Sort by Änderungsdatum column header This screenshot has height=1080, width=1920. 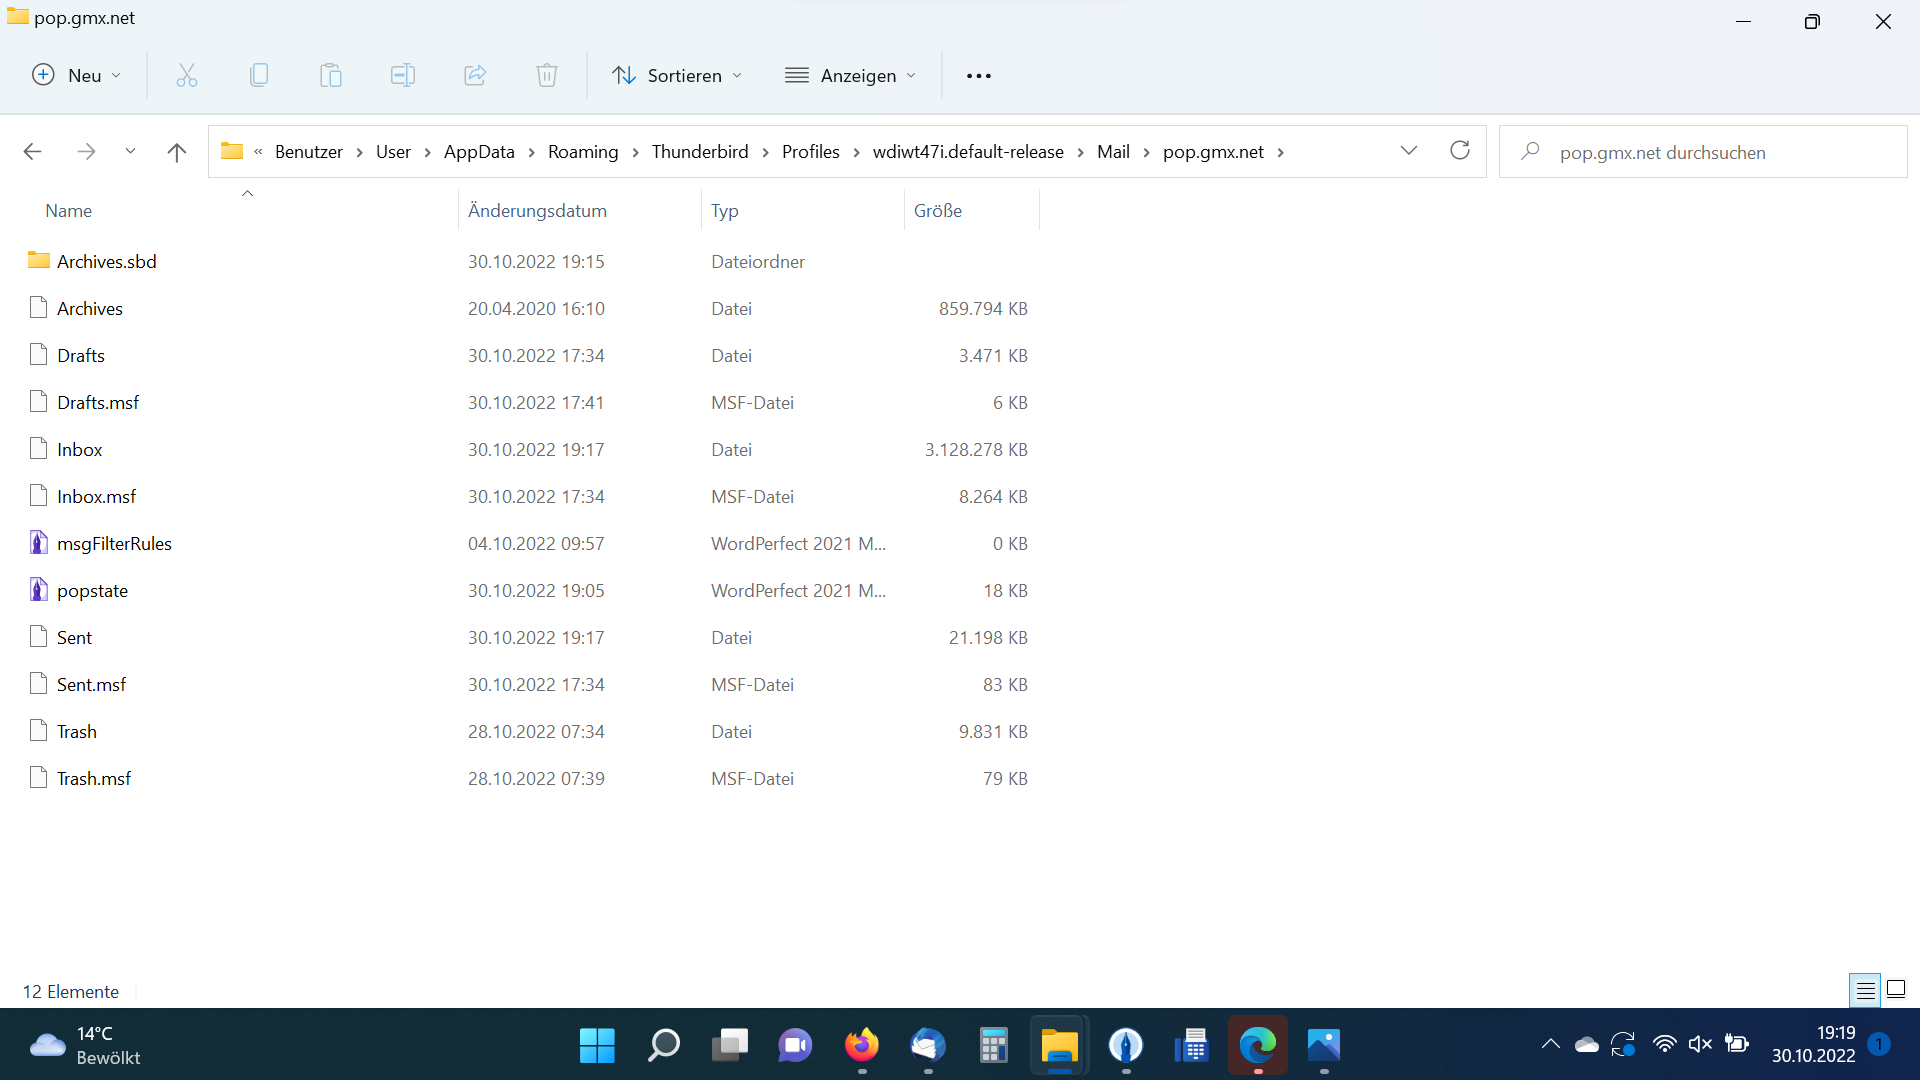tap(537, 210)
